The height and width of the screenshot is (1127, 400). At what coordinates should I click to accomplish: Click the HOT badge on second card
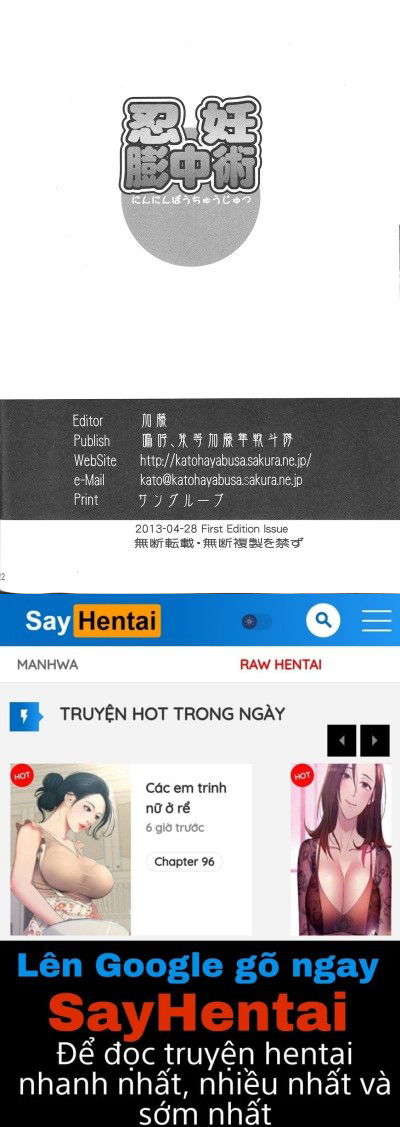tap(302, 776)
